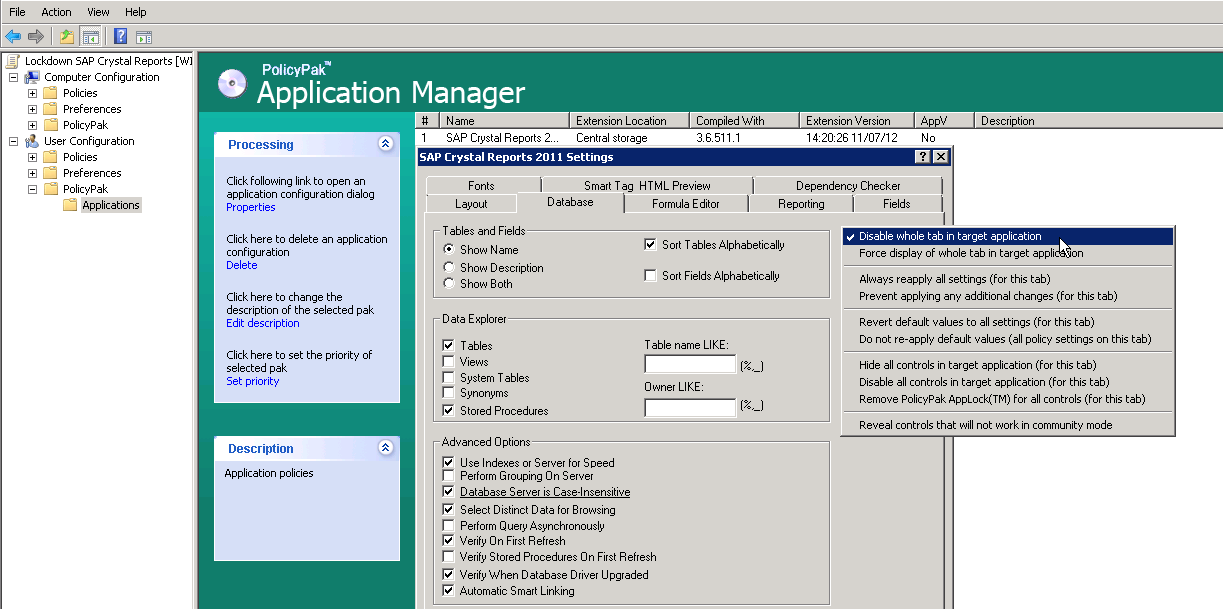Open the Fonts tab
This screenshot has width=1223, height=609.
point(481,186)
